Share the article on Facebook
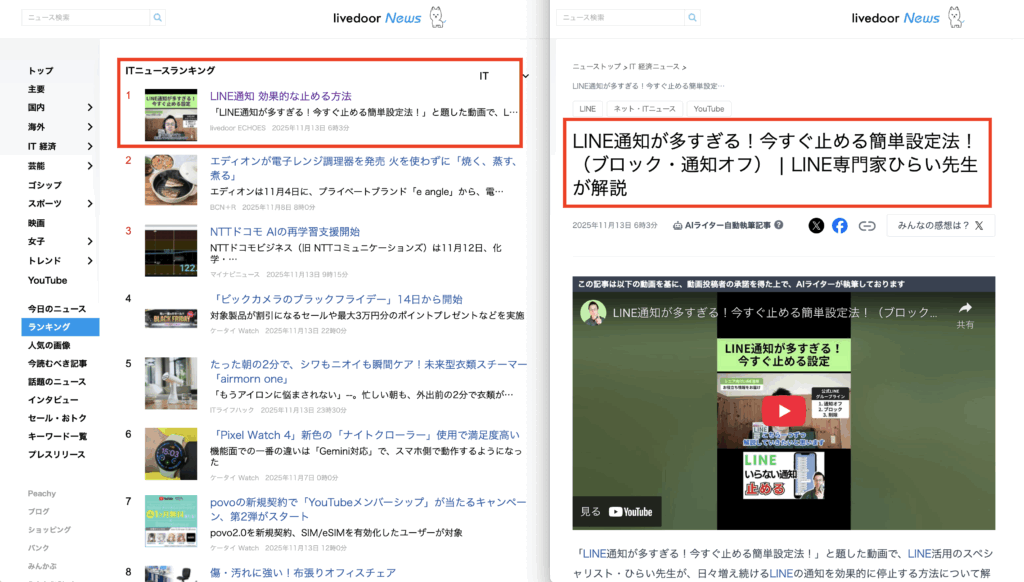Screen dimensions: 1024x582 tap(840, 225)
